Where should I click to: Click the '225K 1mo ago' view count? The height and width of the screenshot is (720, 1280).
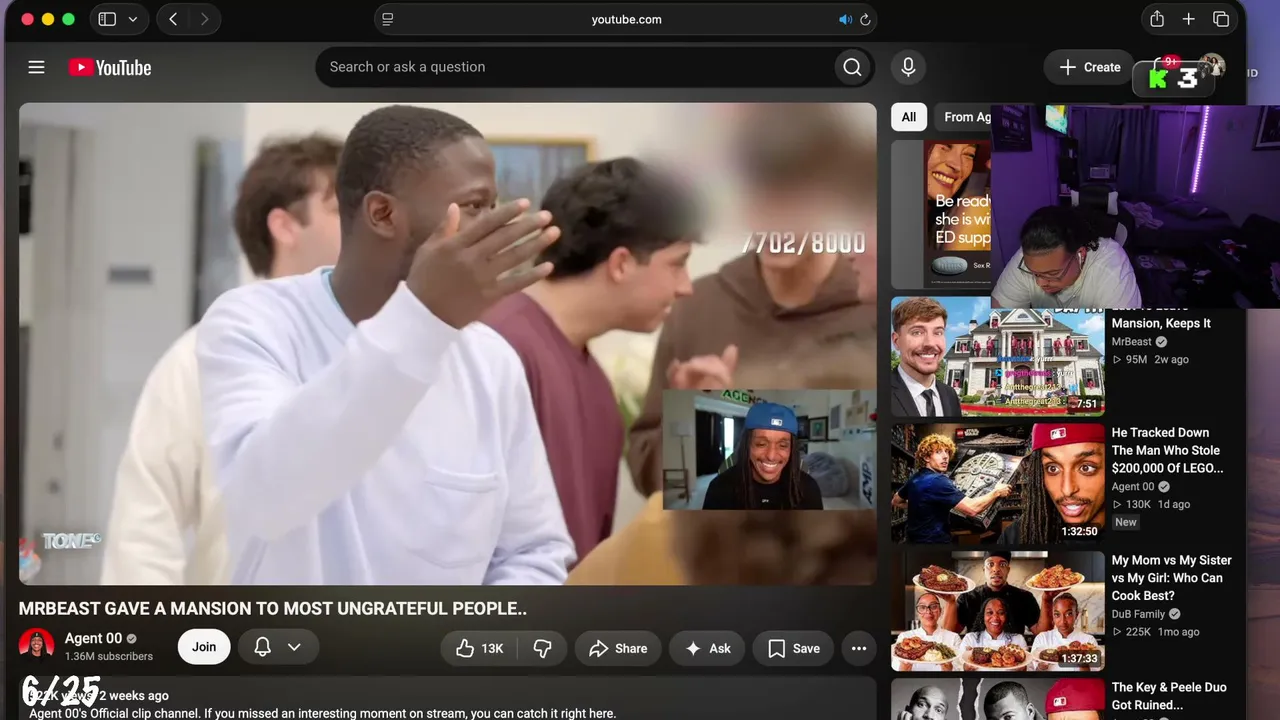coord(1155,632)
